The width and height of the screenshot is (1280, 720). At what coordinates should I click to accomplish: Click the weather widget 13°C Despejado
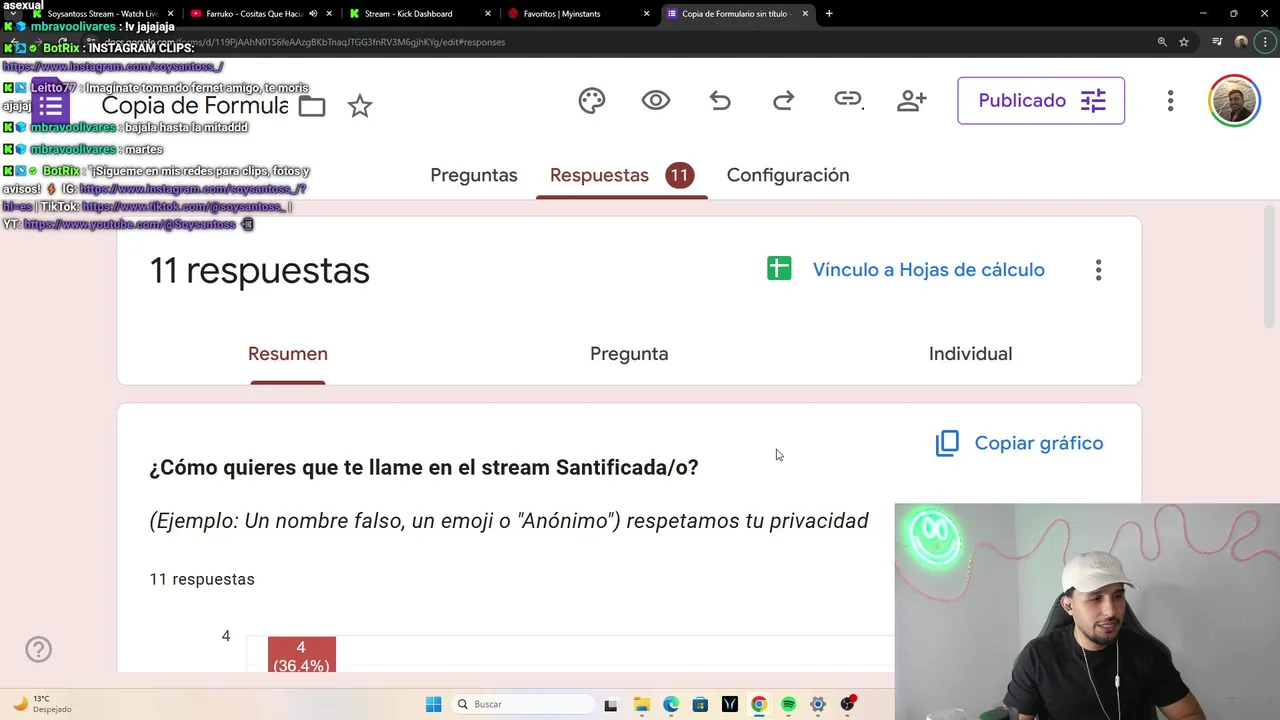tap(42, 704)
